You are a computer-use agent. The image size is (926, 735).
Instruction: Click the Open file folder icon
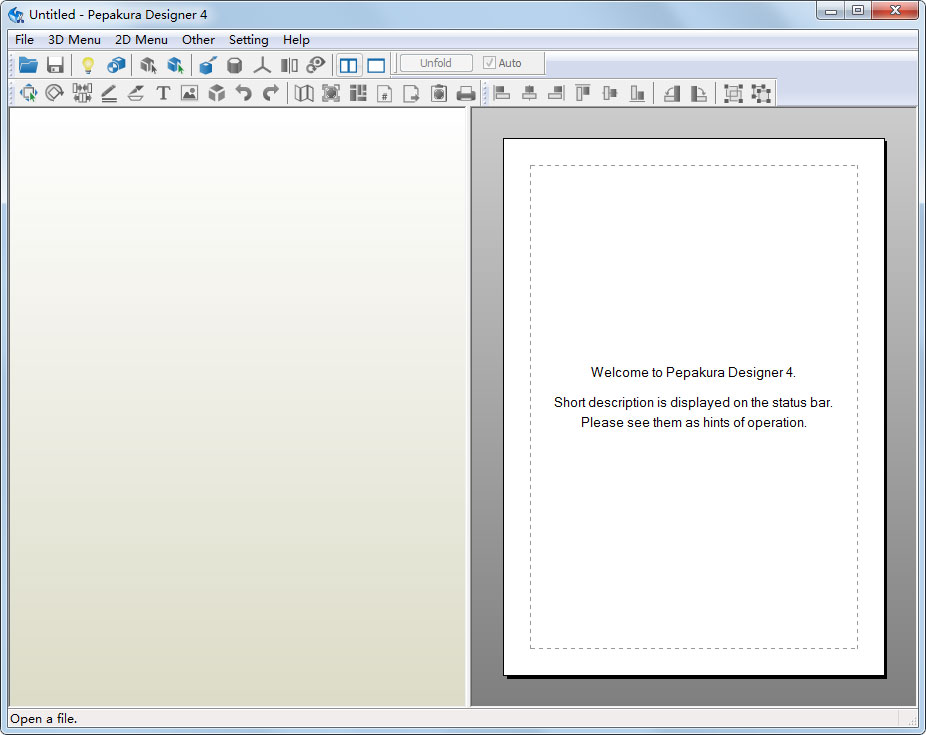click(28, 65)
